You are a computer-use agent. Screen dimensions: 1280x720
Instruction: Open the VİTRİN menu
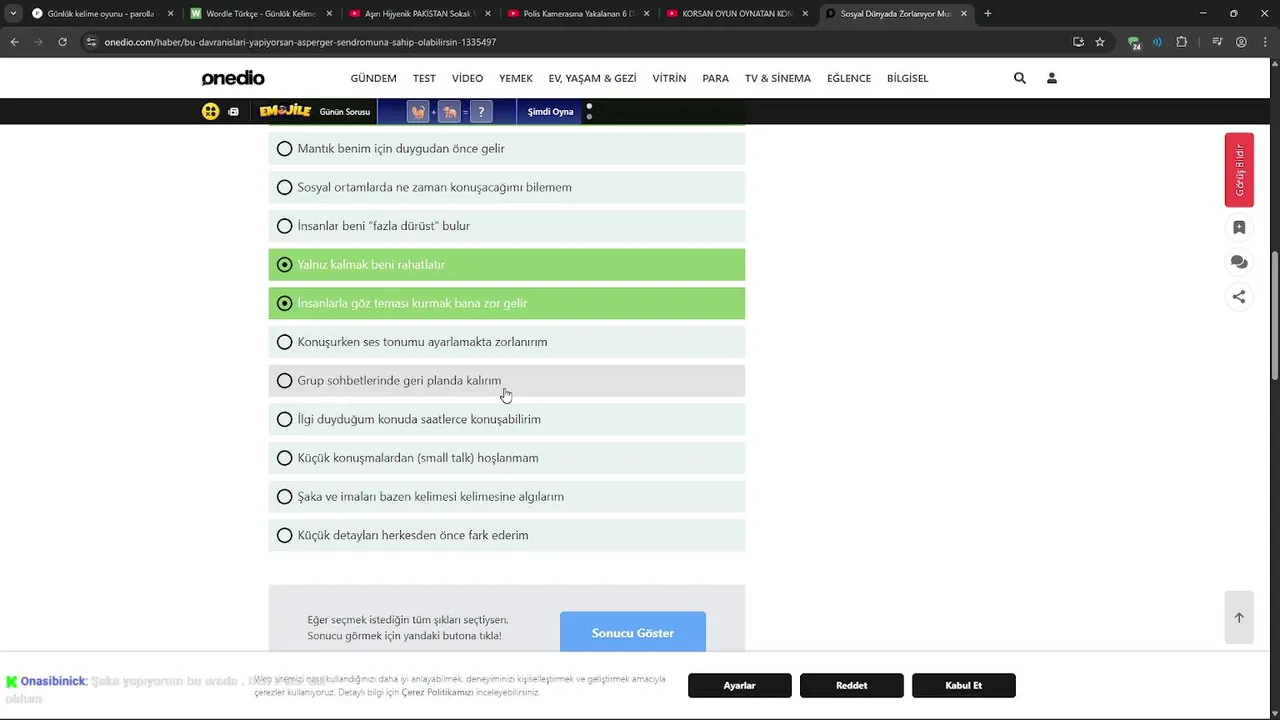[669, 78]
